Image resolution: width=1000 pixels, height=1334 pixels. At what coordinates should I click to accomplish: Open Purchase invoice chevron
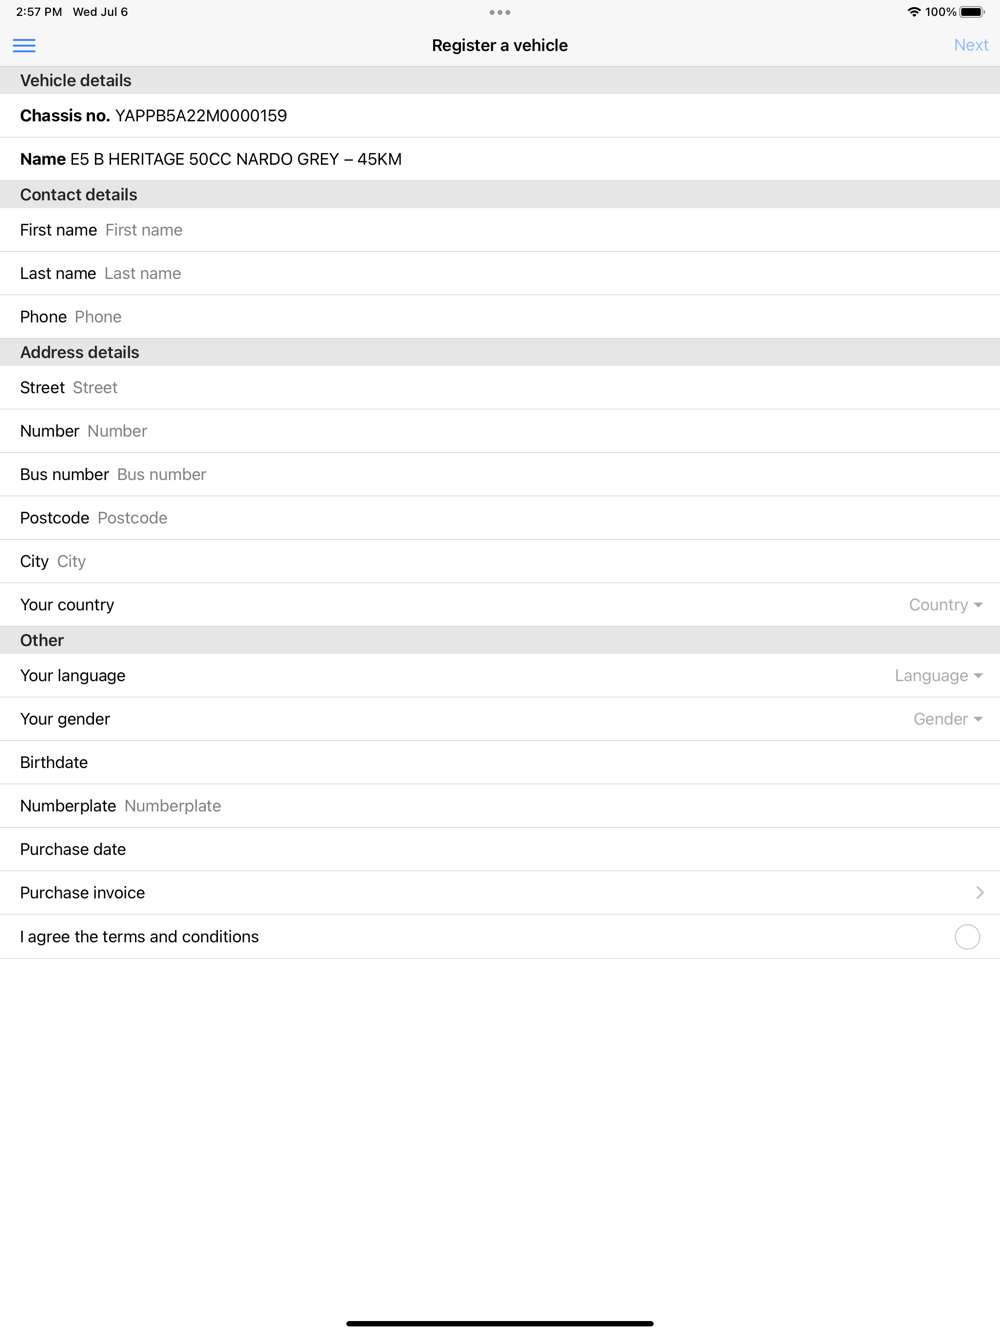[979, 893]
